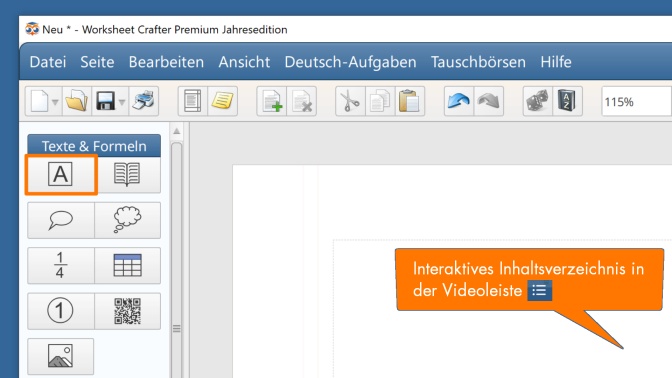
Task: Click the sidebar vertical scrollbar handle
Action: (x=177, y=328)
